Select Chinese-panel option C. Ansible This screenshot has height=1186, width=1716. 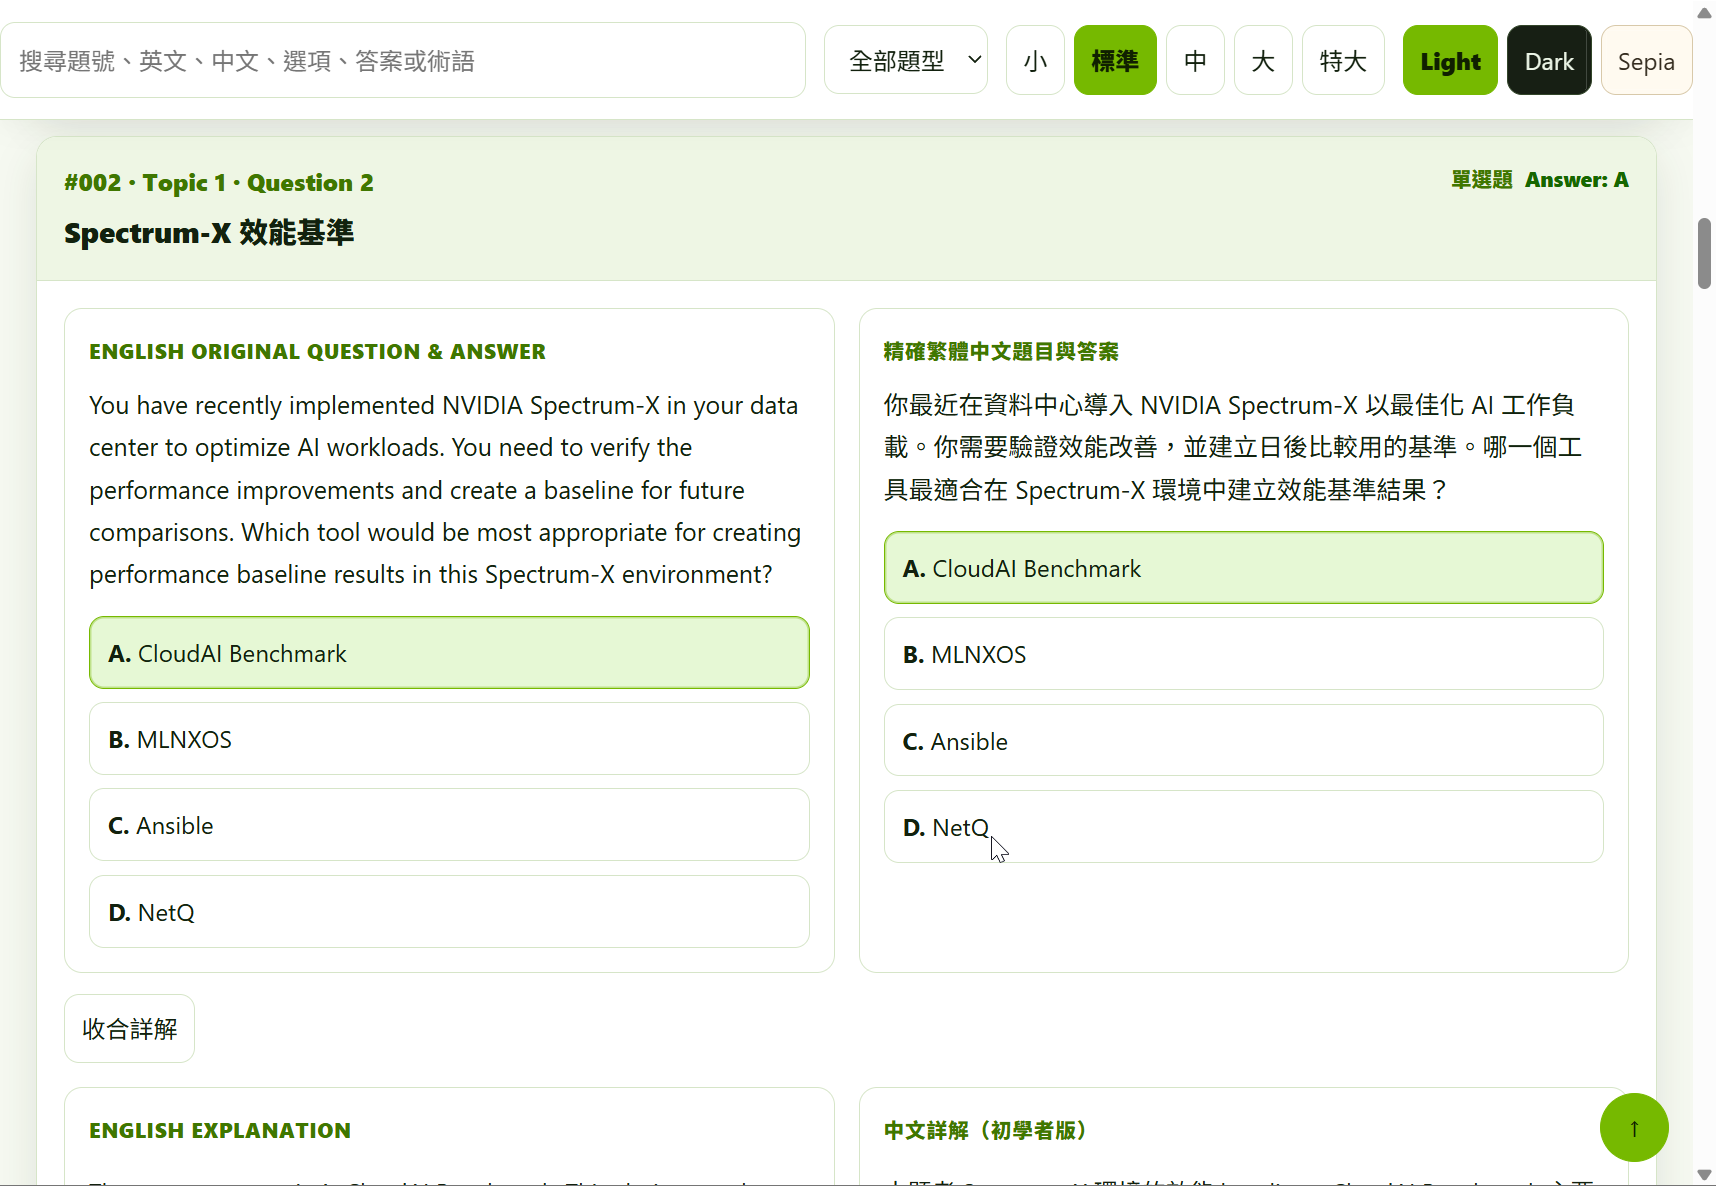(x=1243, y=740)
